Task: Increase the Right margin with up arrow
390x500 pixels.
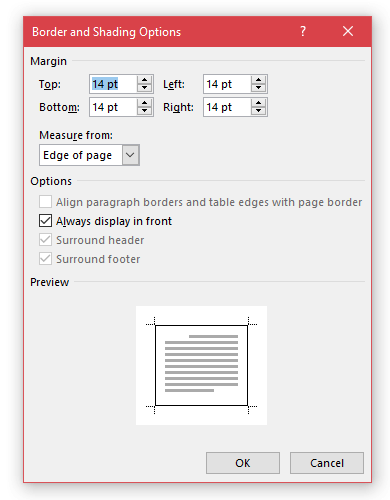Action: coord(258,103)
